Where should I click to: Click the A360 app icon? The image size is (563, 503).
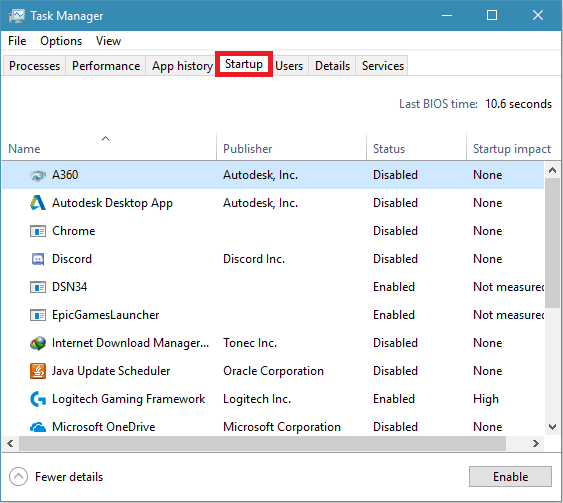tap(38, 175)
